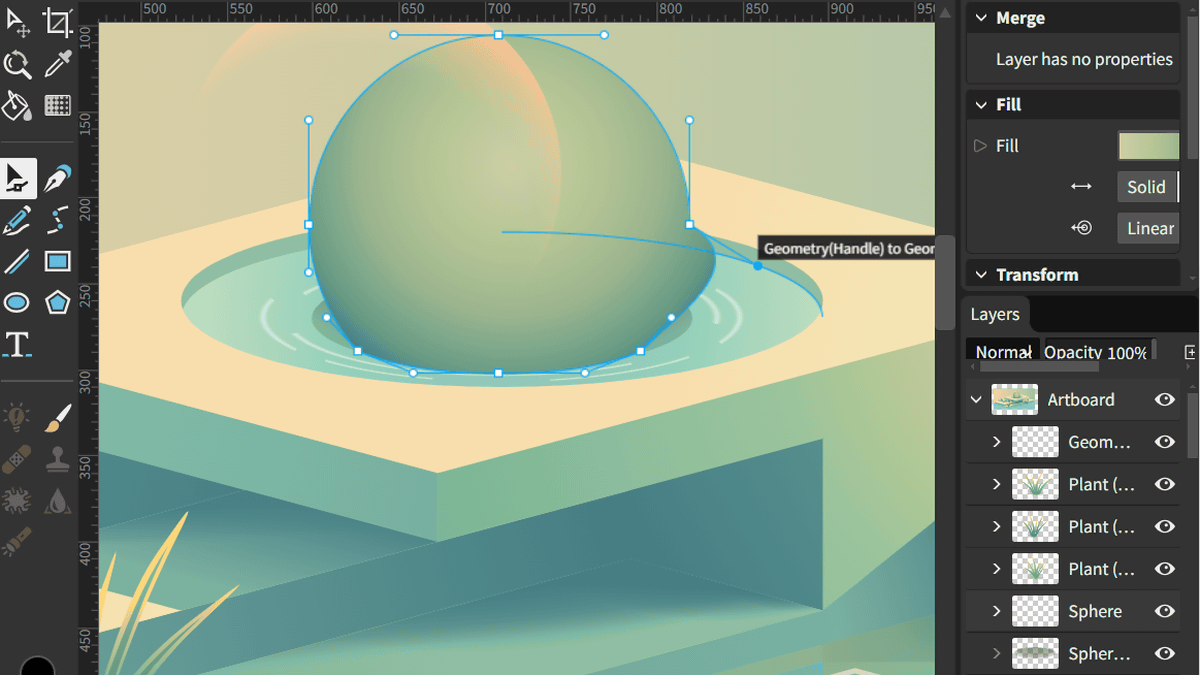Expand the Fill row disclosure triangle
Viewport: 1200px width, 675px height.
pos(980,146)
